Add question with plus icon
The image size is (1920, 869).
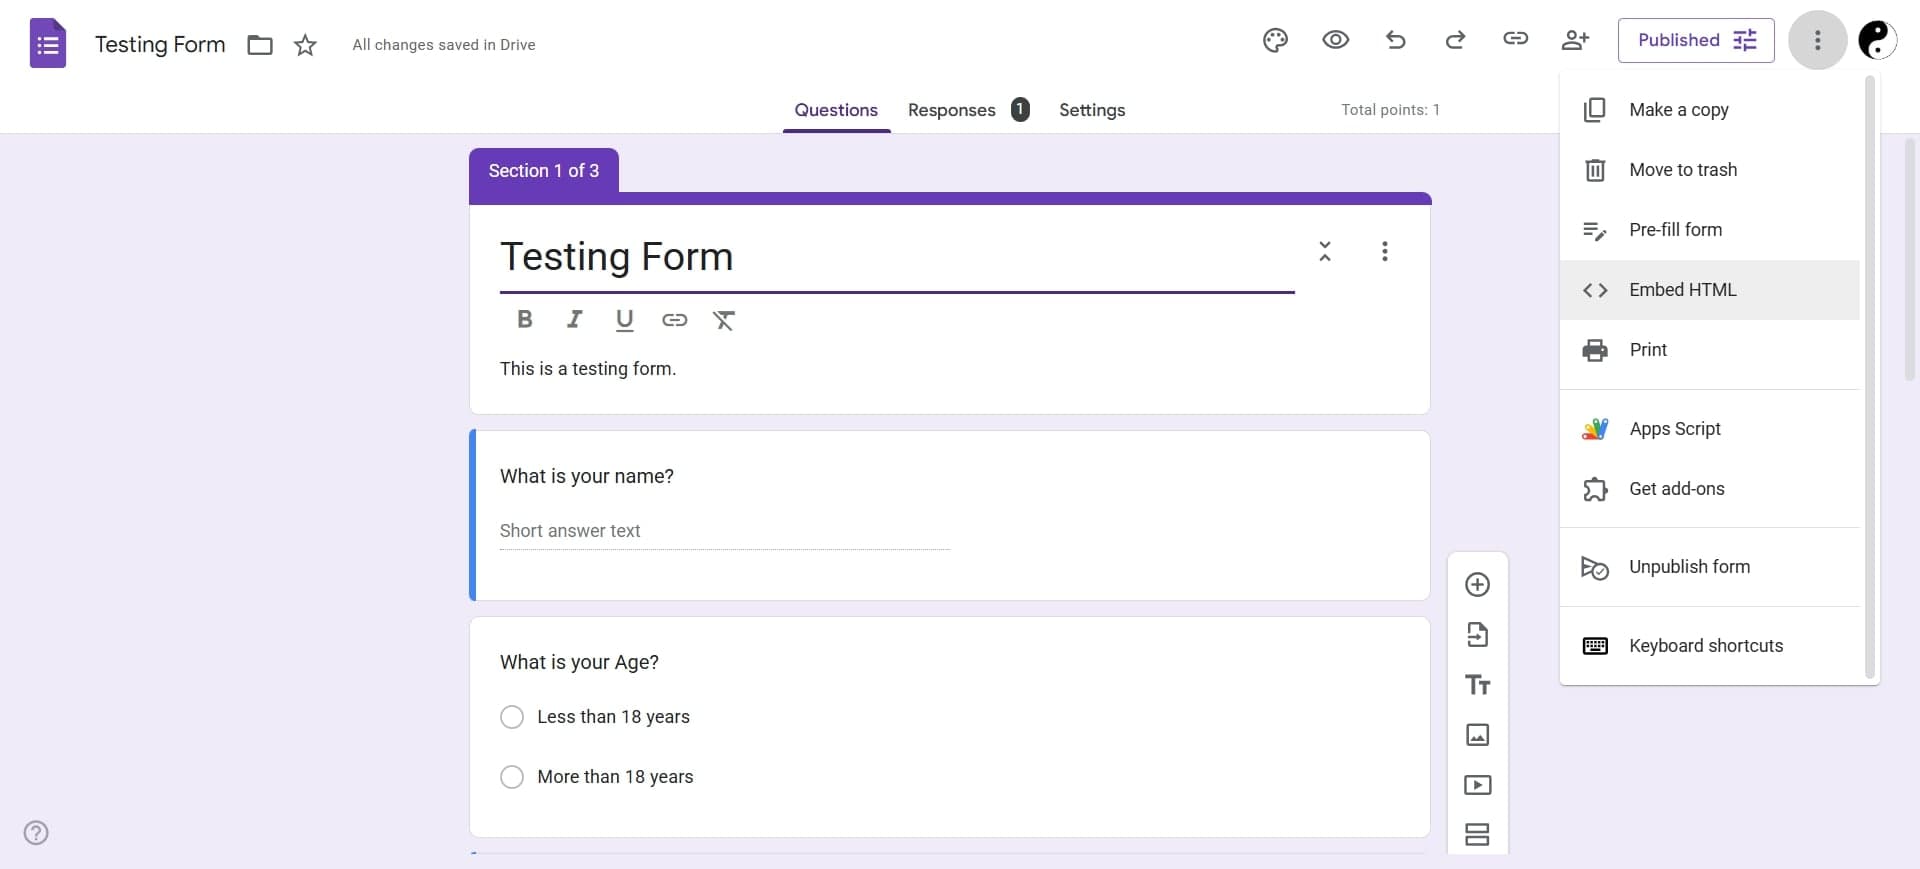pyautogui.click(x=1477, y=585)
